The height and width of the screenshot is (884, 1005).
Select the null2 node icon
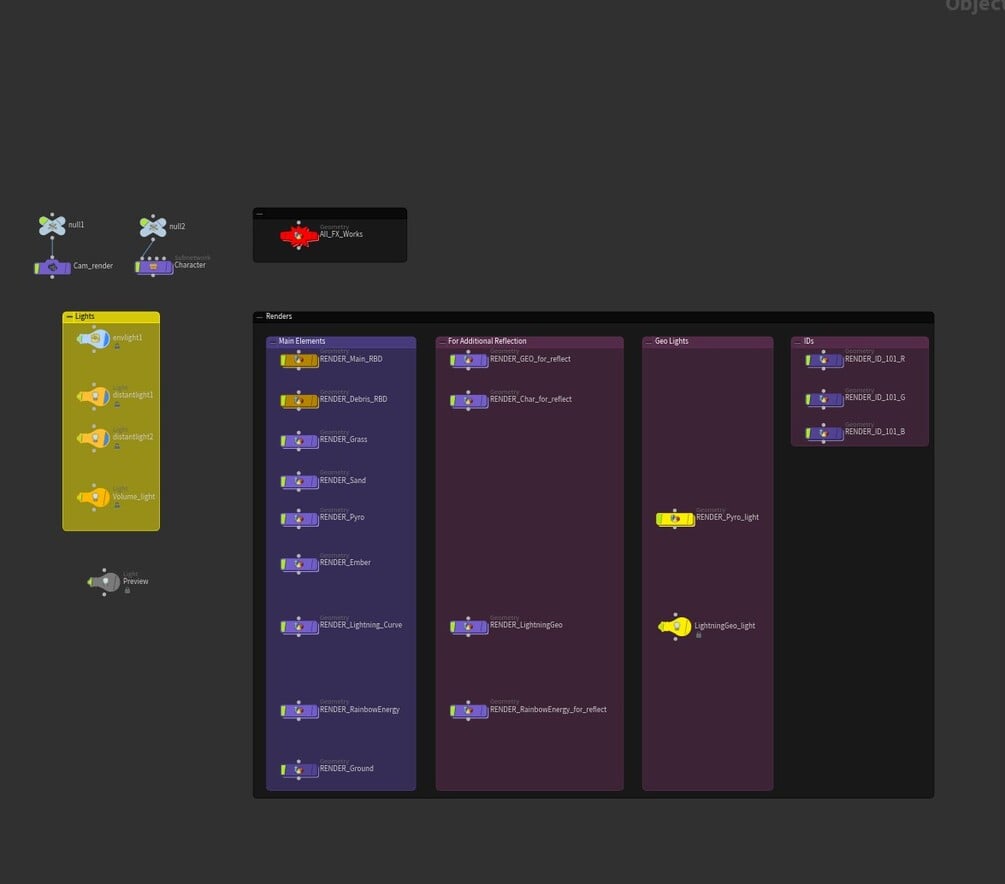153,227
